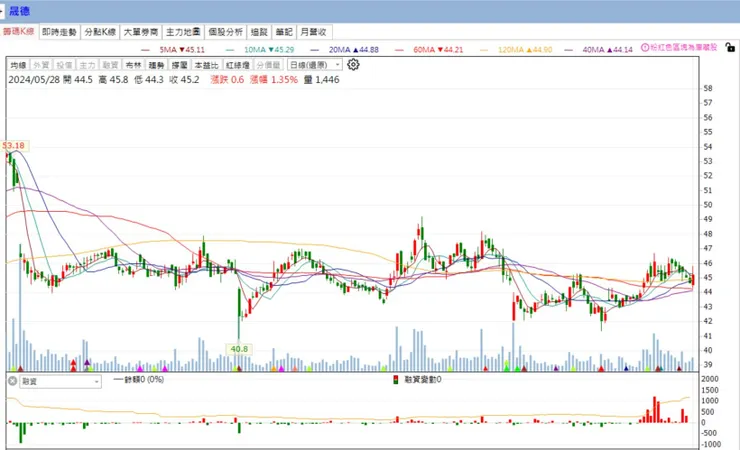The image size is (740, 450).
Task: Toggle the 均線 overlay button
Action: (x=19, y=65)
